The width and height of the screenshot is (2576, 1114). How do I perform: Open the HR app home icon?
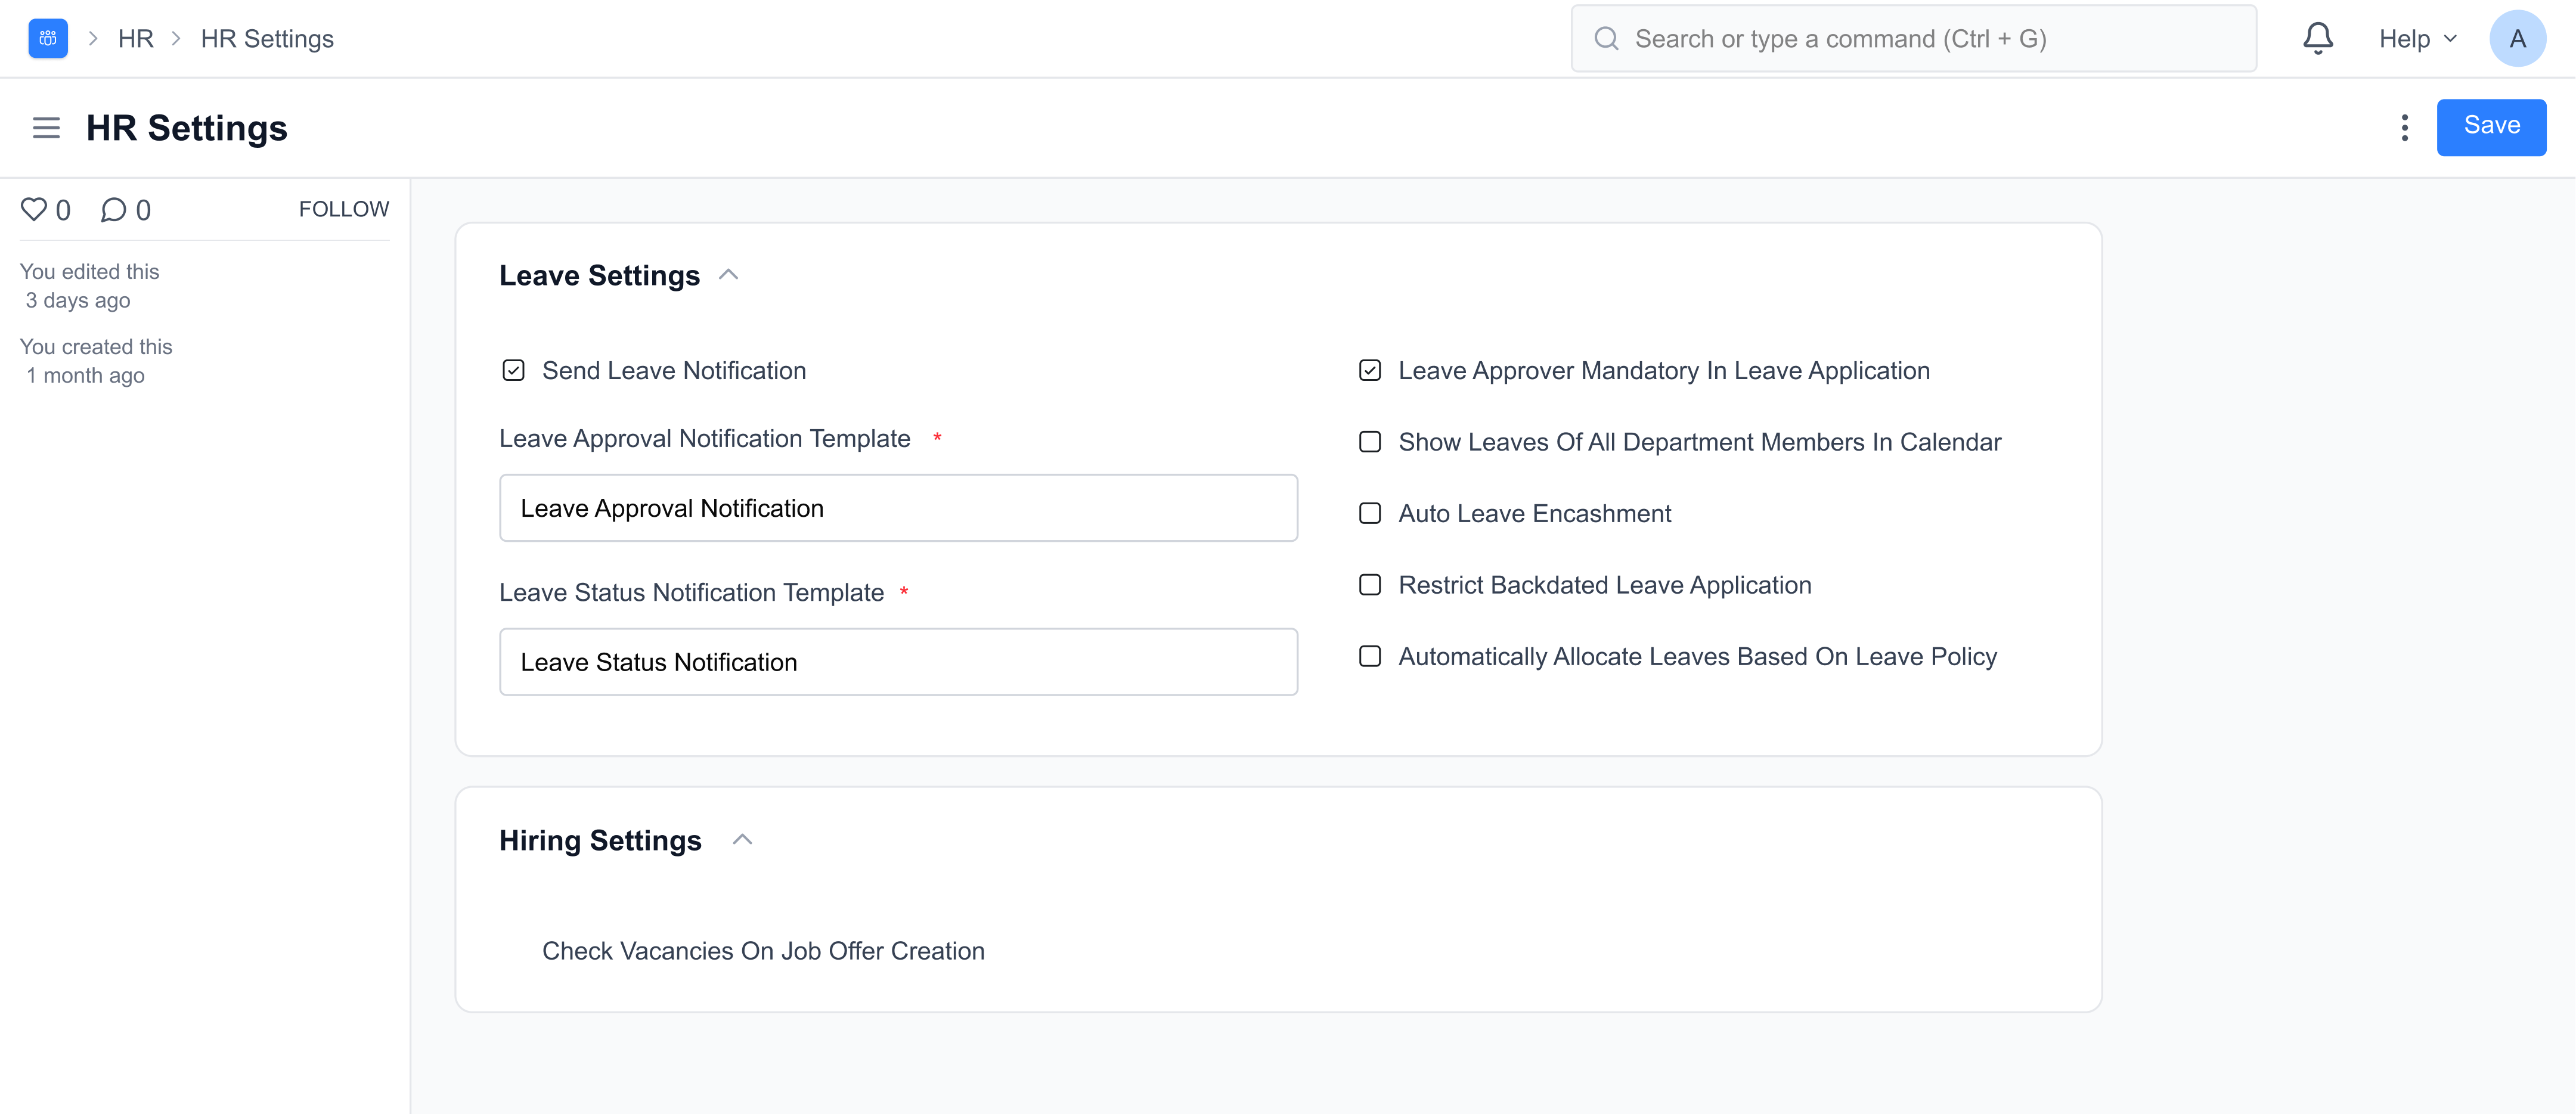[48, 39]
